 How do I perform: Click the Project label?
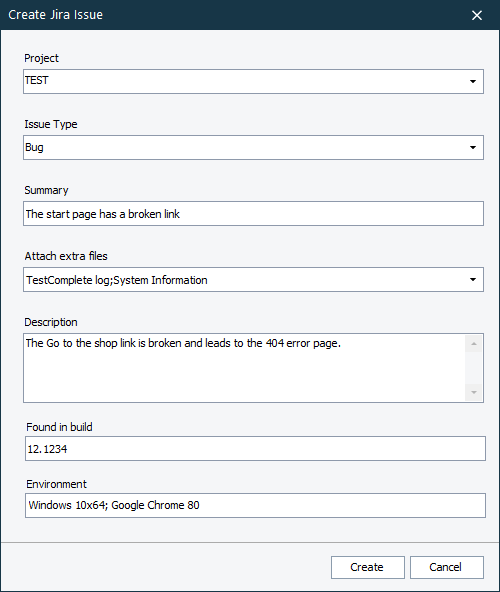[42, 58]
